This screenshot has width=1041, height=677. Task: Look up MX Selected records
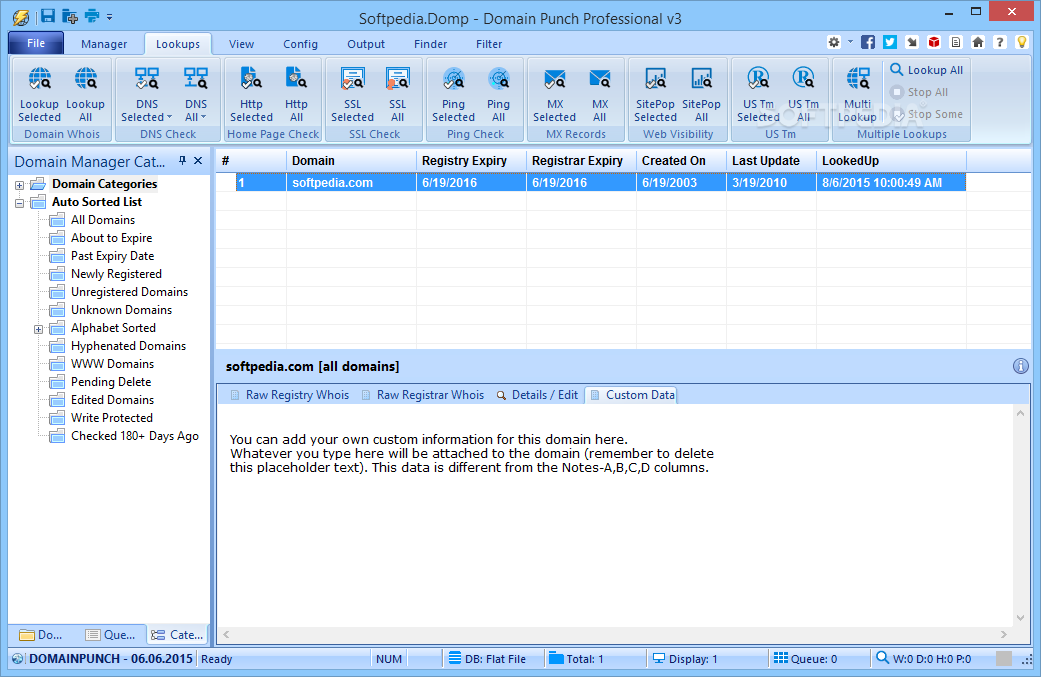pos(554,95)
